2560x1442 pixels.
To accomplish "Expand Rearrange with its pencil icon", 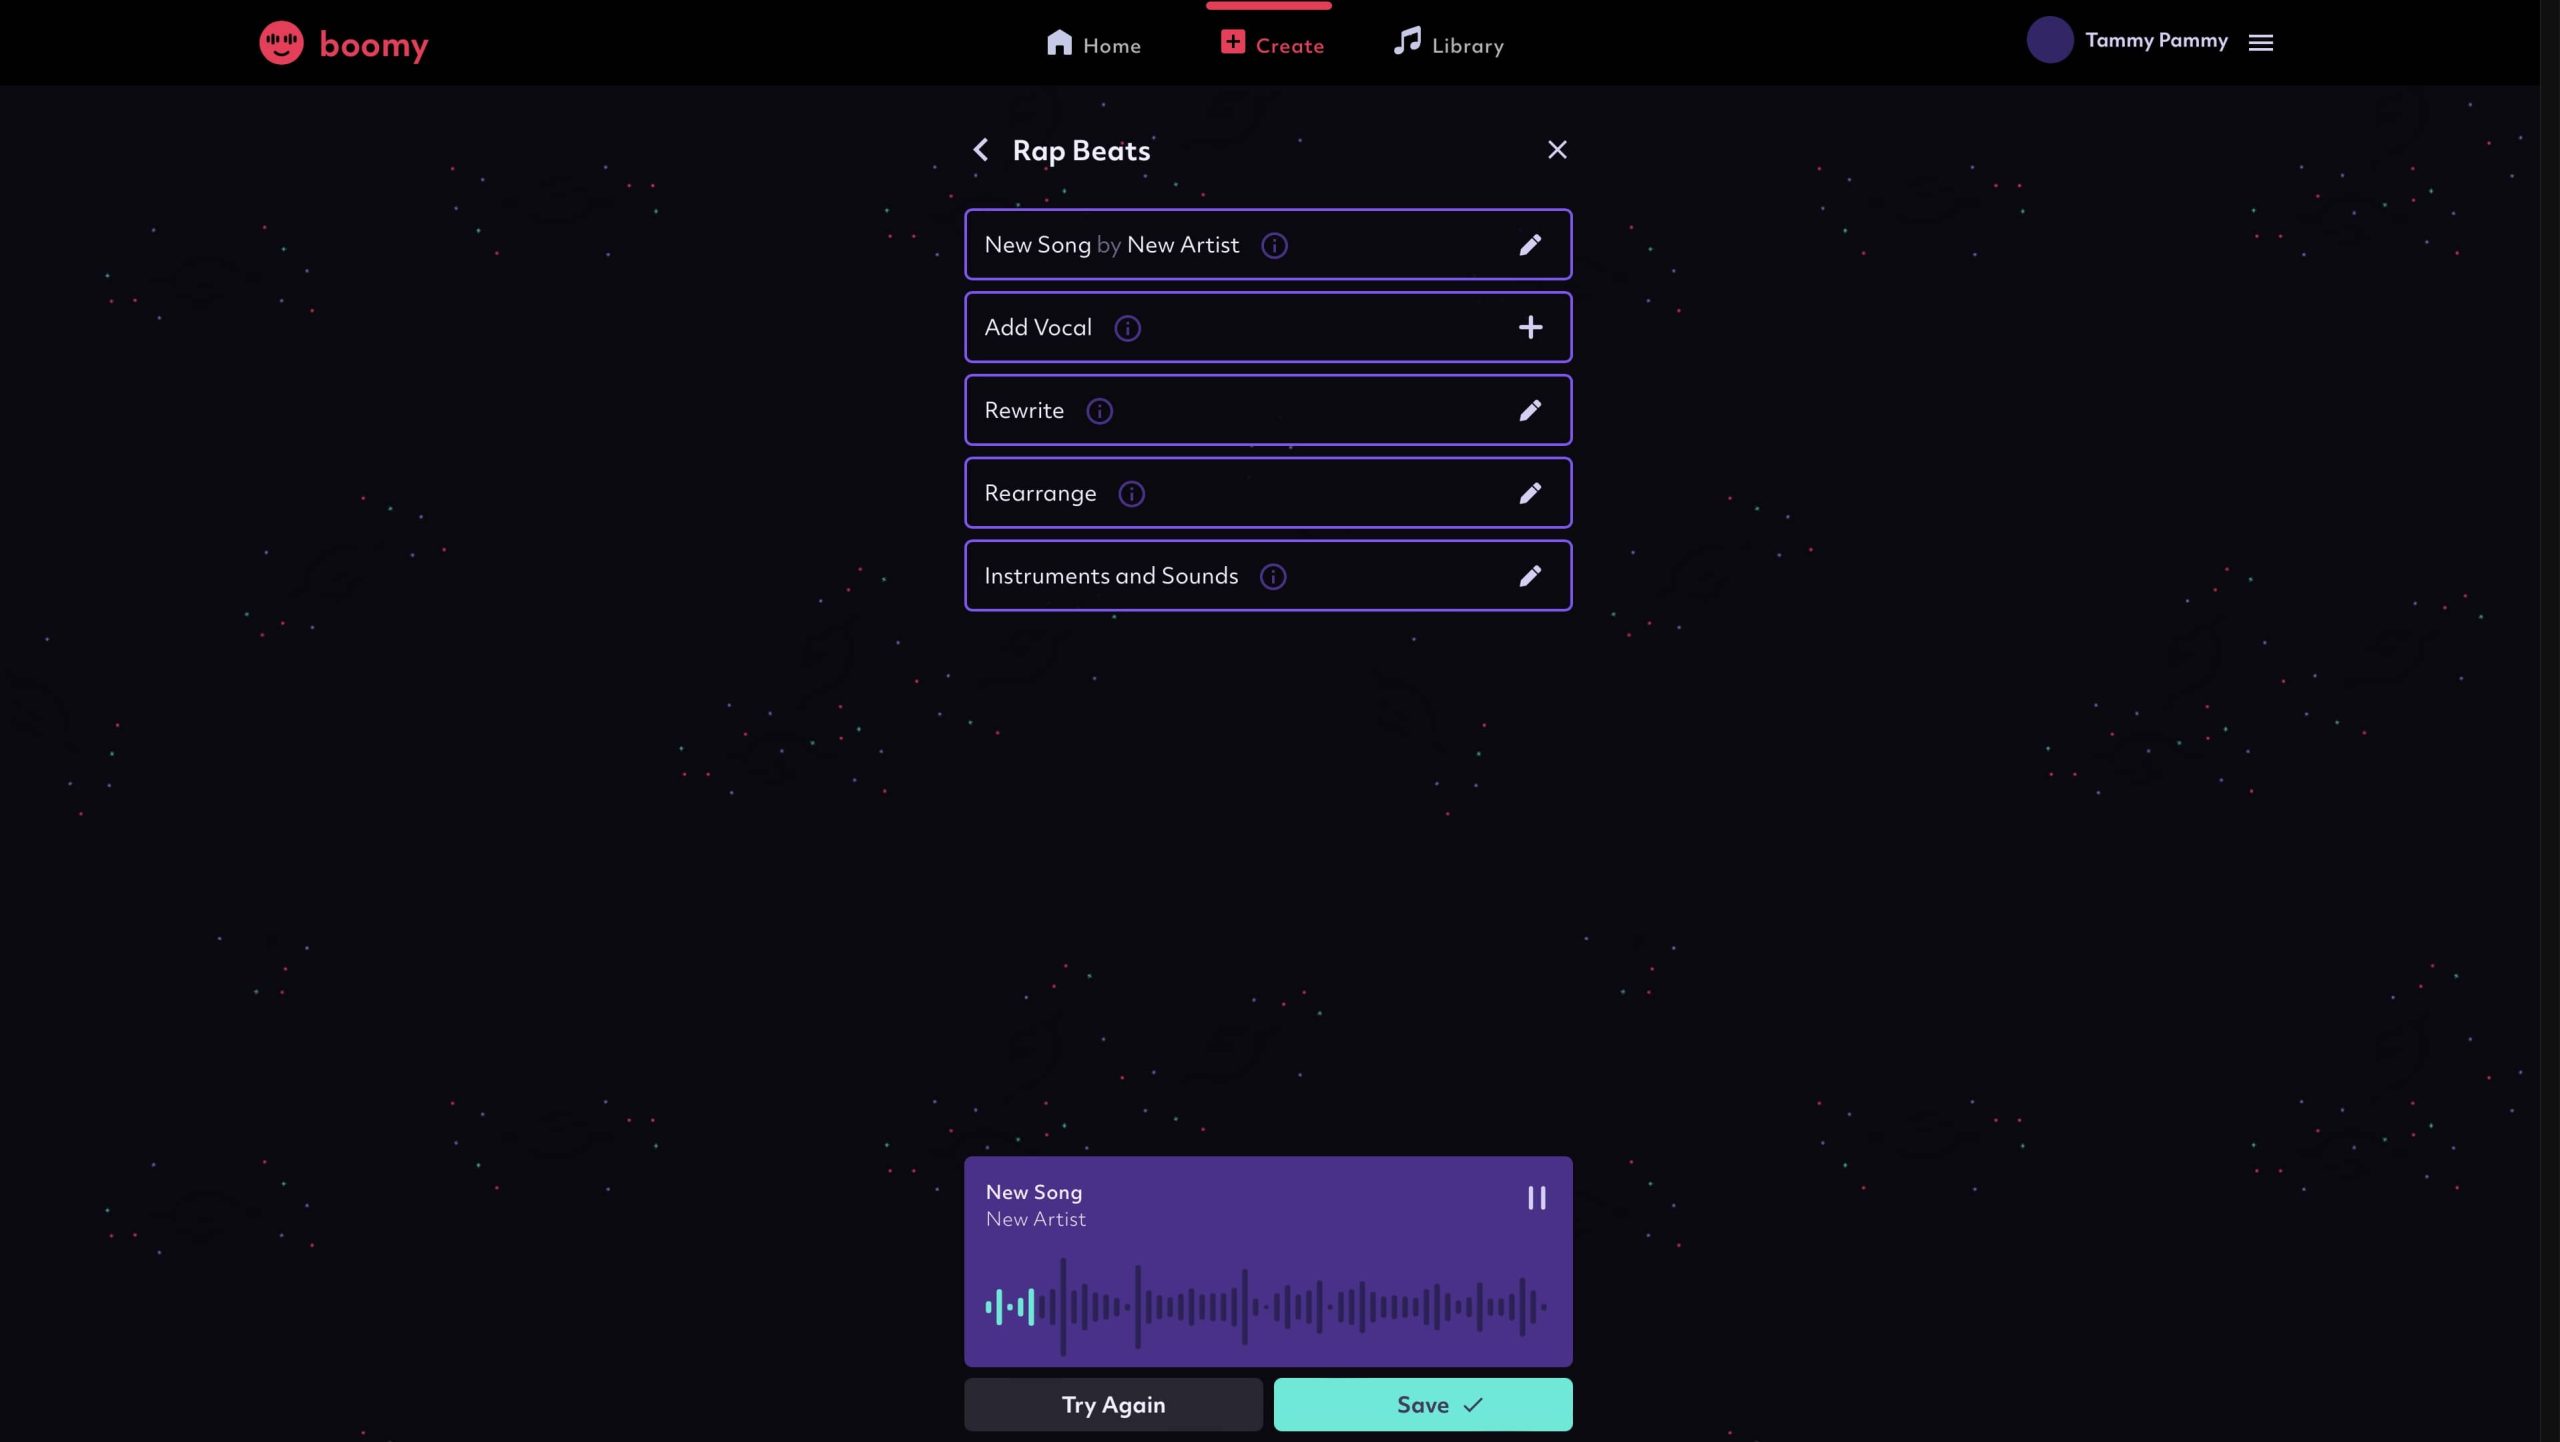I will coord(1530,493).
